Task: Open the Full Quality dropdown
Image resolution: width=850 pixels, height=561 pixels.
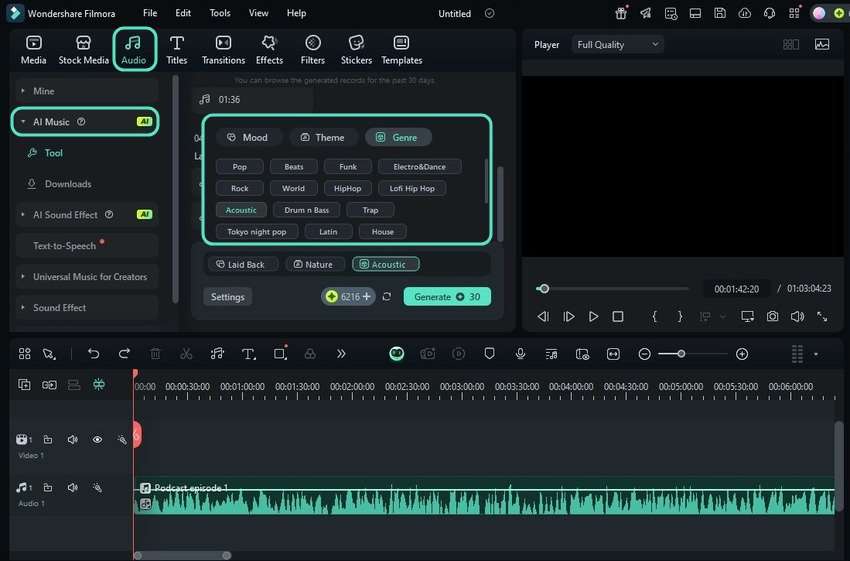Action: pyautogui.click(x=617, y=44)
